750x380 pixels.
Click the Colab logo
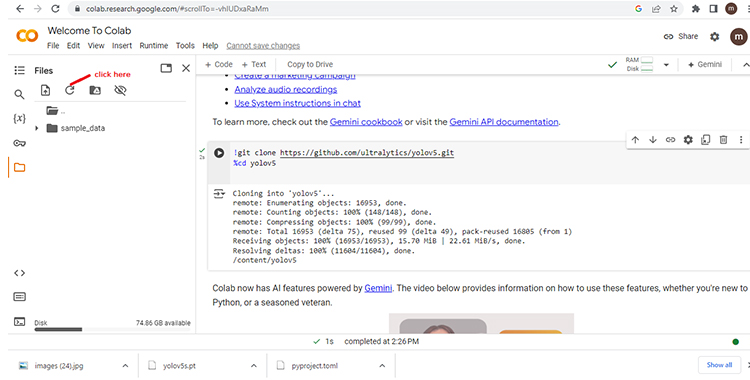tap(27, 36)
